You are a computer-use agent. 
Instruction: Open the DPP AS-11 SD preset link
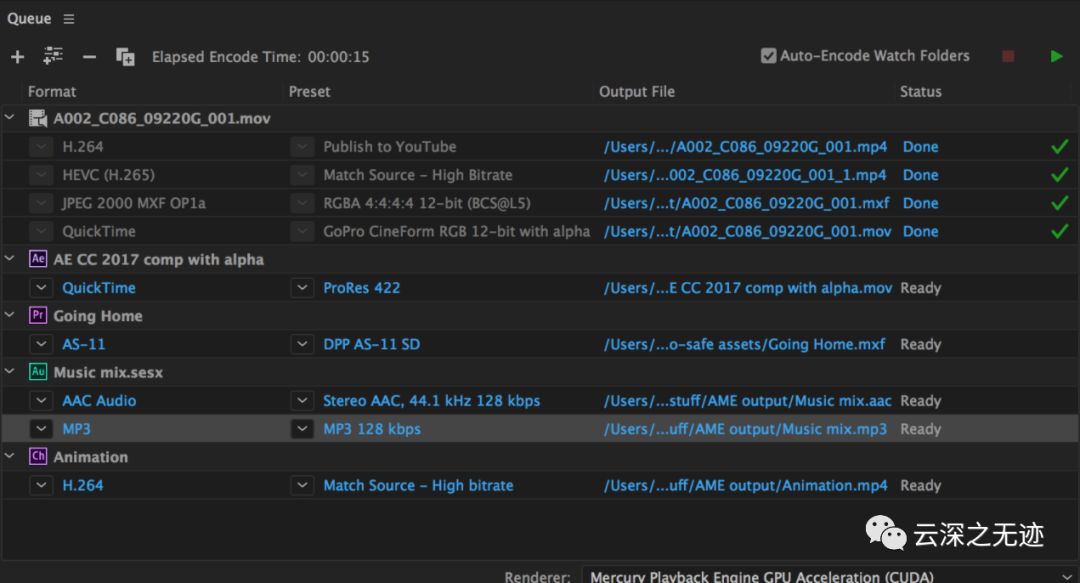click(x=371, y=344)
